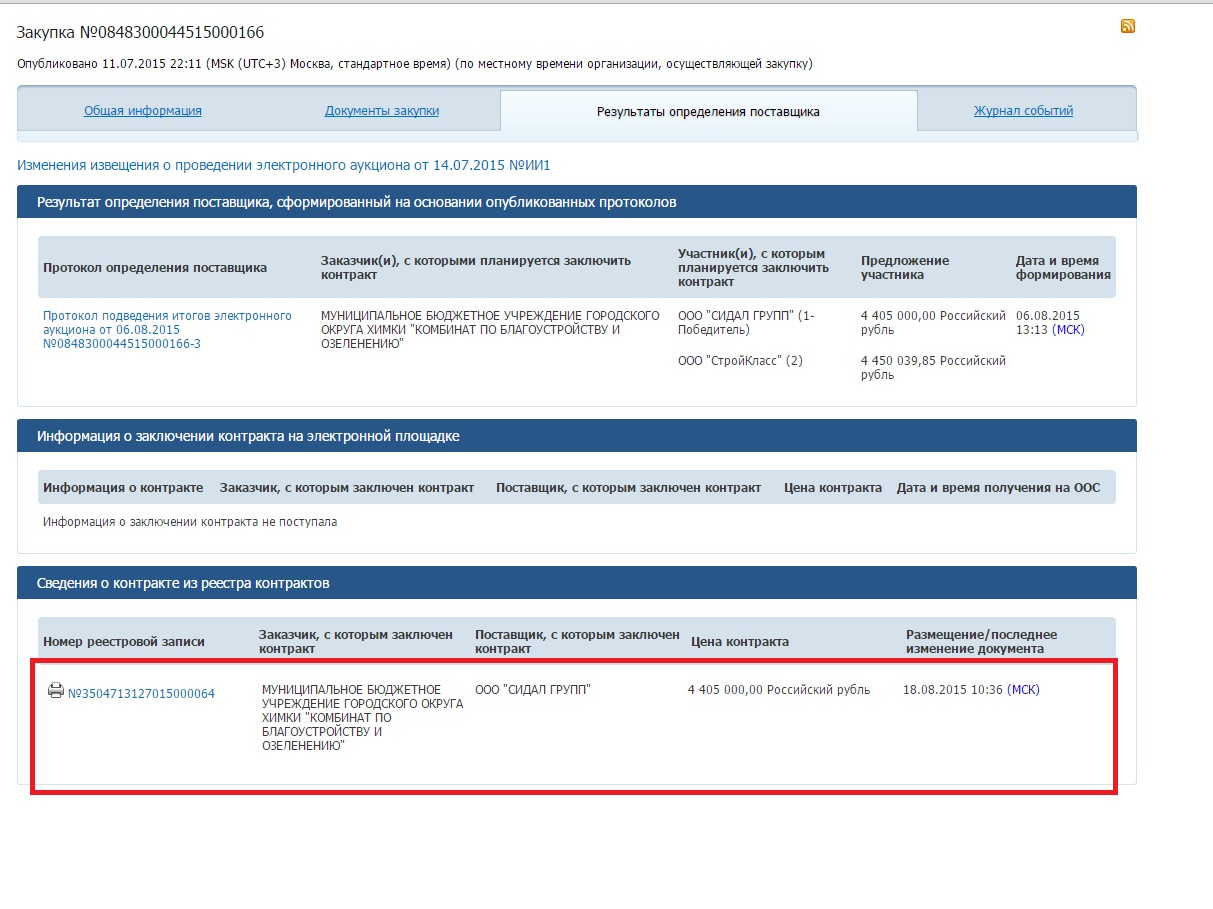This screenshot has width=1213, height=909.
Task: Click Информация о заключении контракта section header
Action: click(248, 436)
